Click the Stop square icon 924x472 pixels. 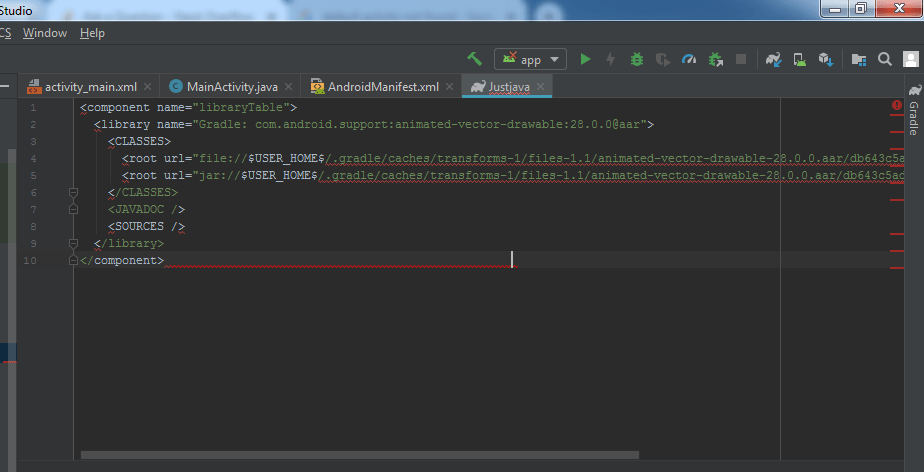(741, 59)
